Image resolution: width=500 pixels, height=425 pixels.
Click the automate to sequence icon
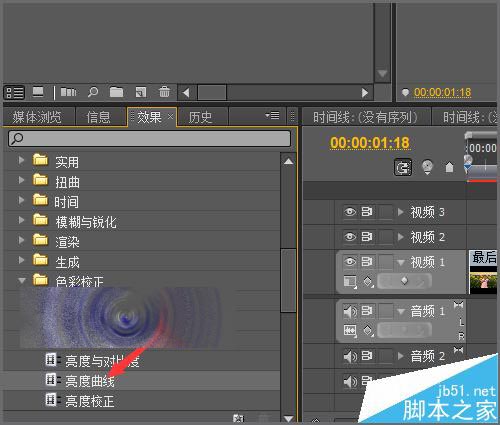[68, 92]
